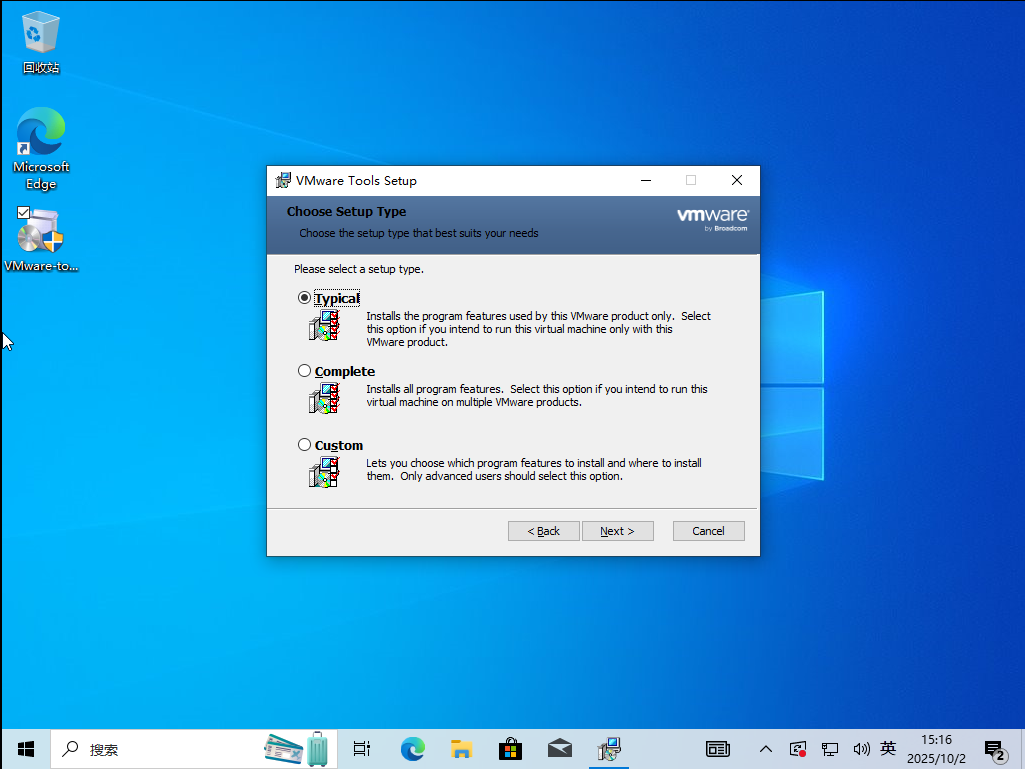Click the security alert tray icon
Screen dimensions: 1025x769
point(798,749)
